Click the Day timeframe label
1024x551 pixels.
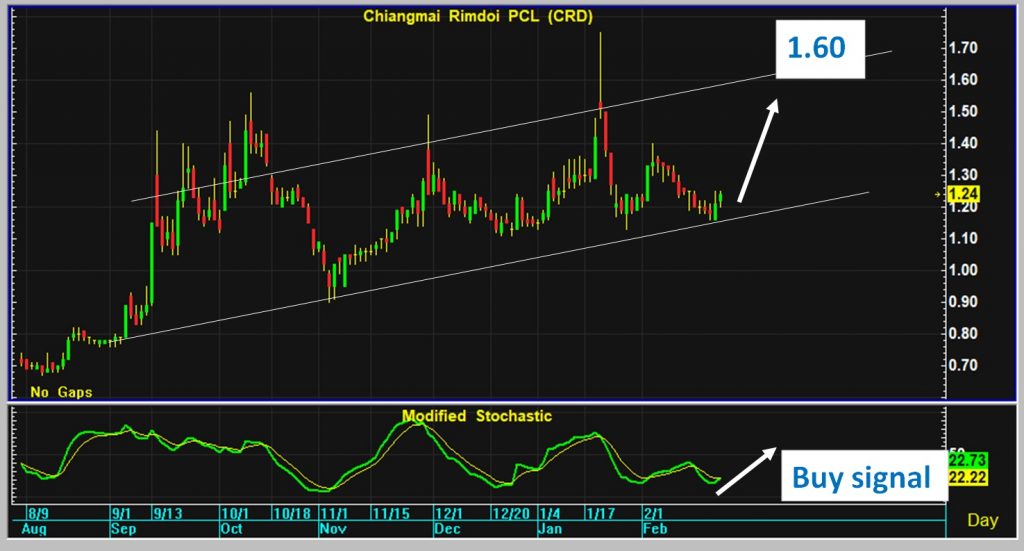tap(982, 520)
